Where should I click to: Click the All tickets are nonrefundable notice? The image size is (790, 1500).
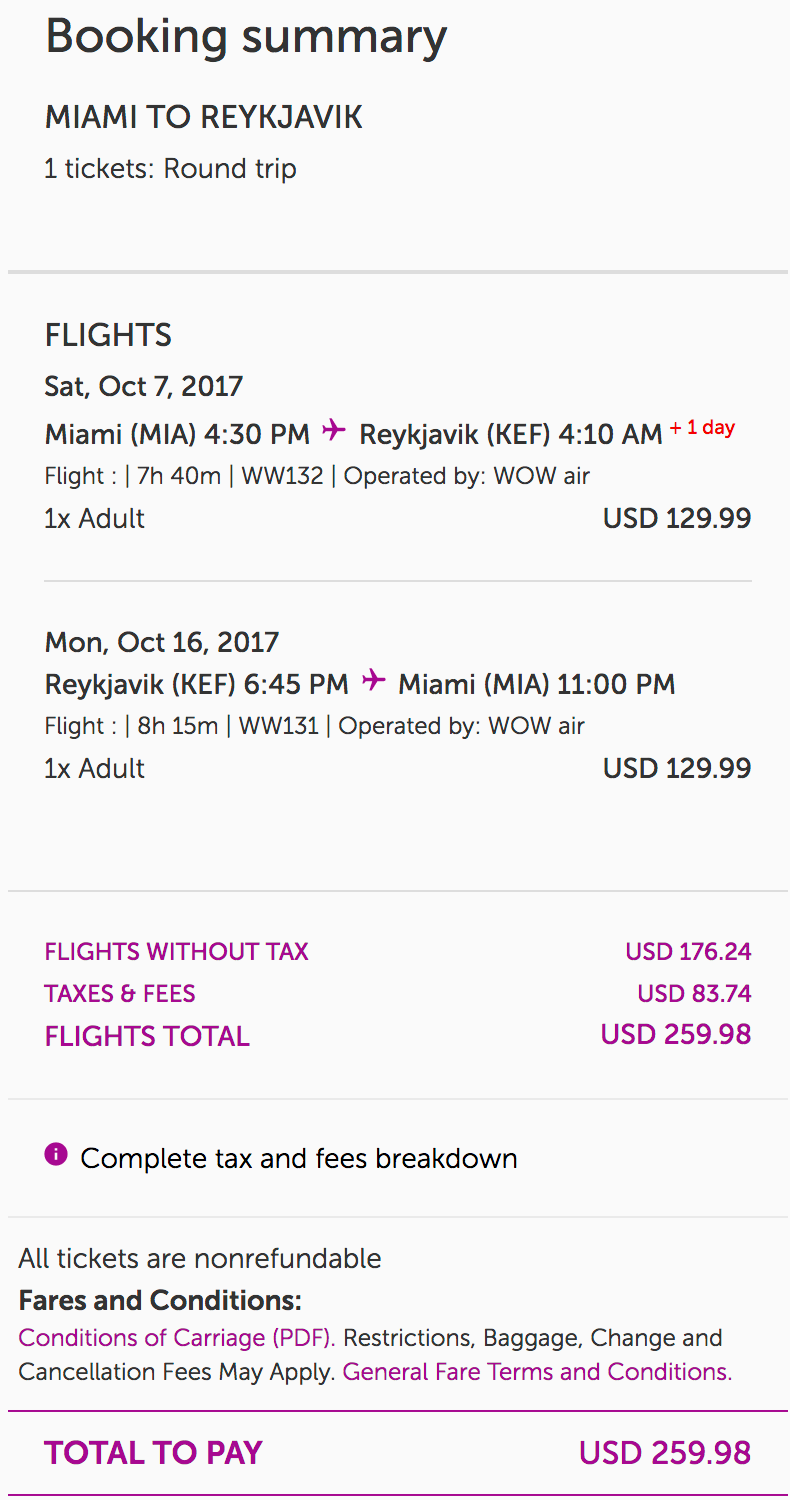(200, 1258)
